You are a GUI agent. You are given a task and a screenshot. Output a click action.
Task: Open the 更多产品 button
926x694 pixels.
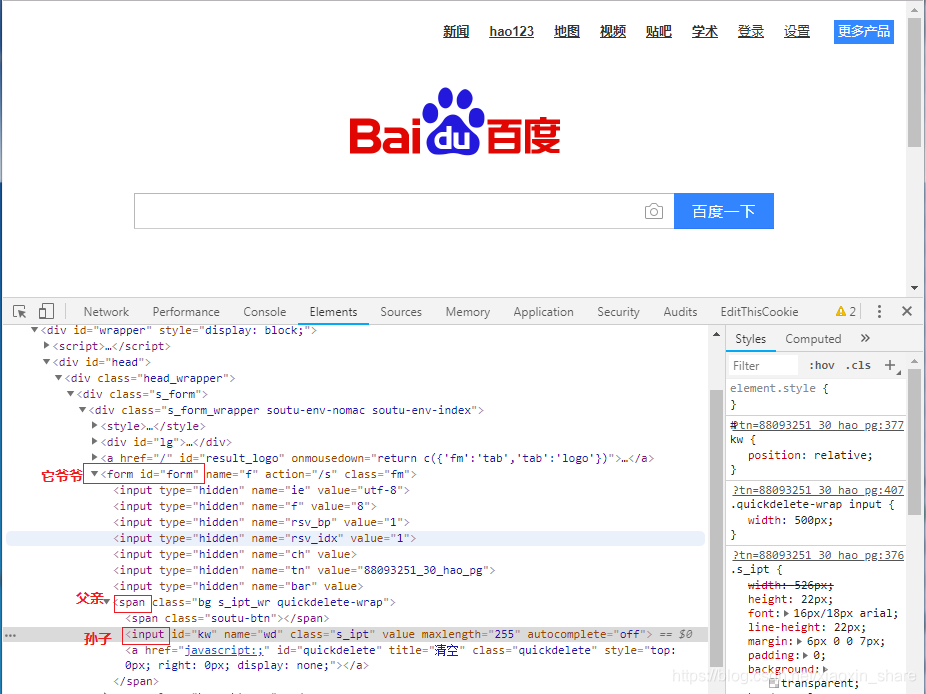863,31
